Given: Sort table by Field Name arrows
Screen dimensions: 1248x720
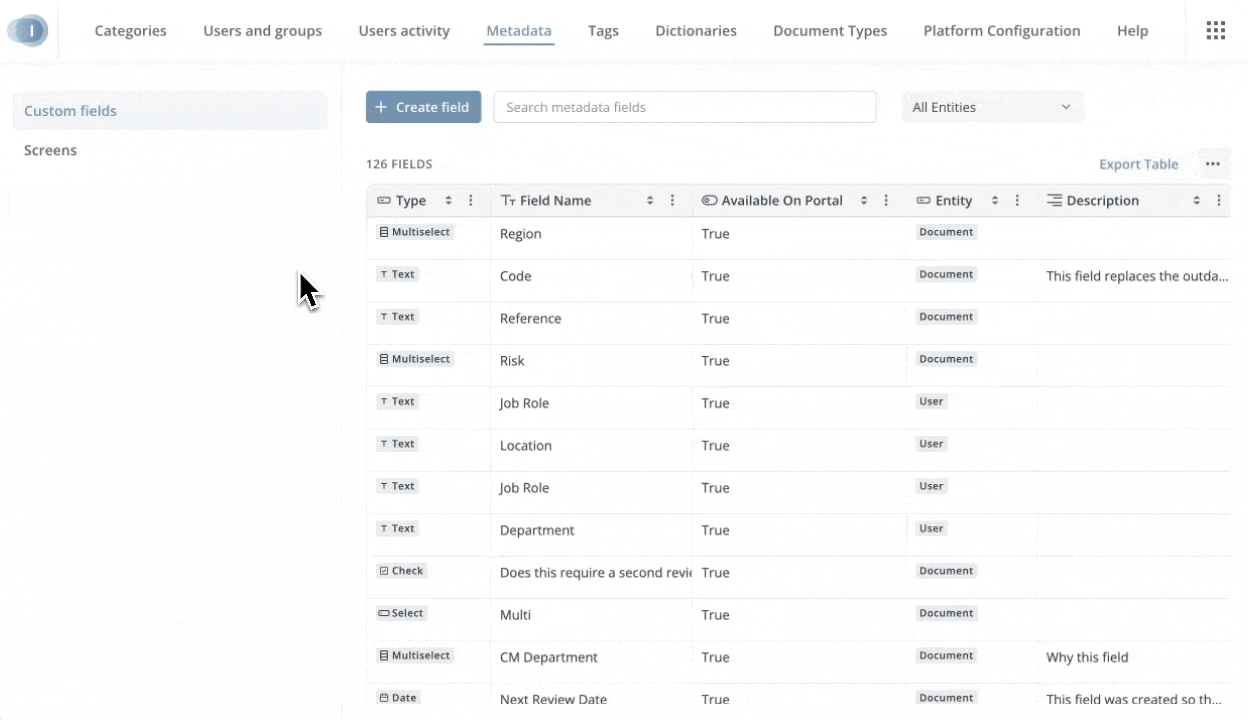Looking at the screenshot, I should pos(650,201).
